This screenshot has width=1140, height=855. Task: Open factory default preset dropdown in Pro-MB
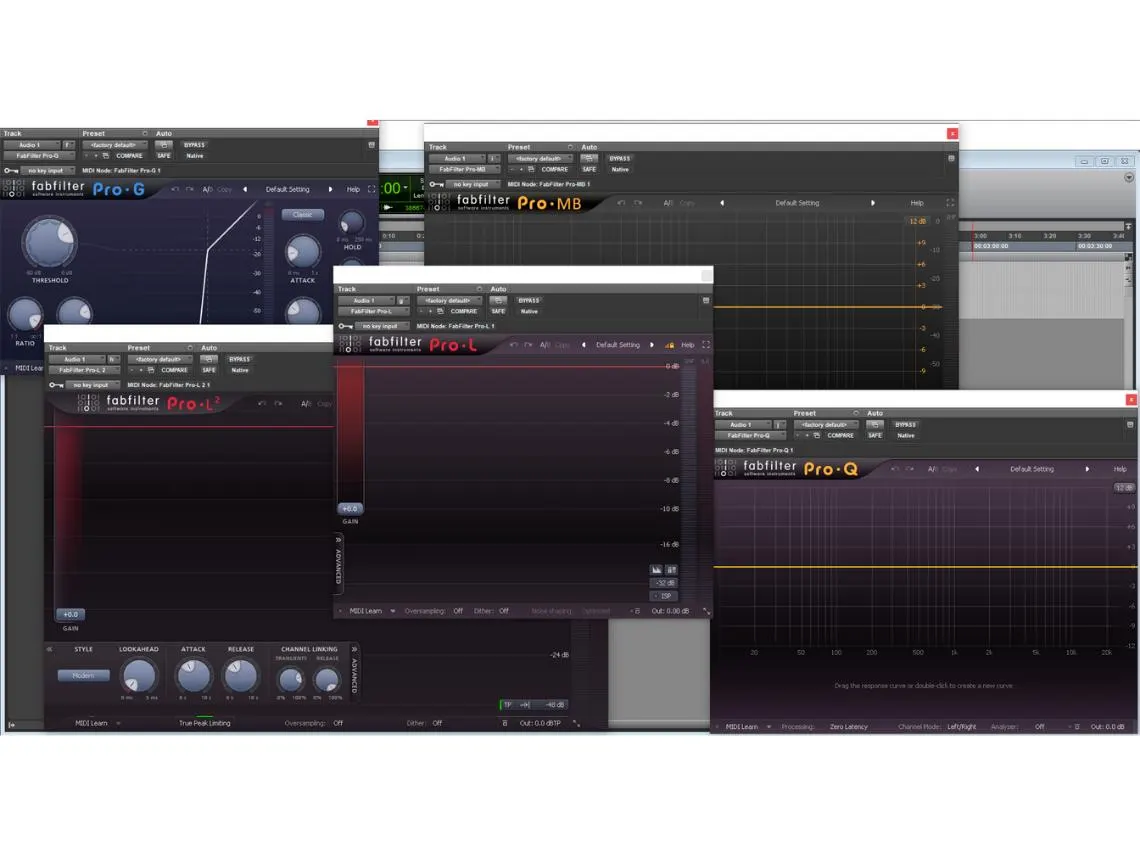click(540, 158)
